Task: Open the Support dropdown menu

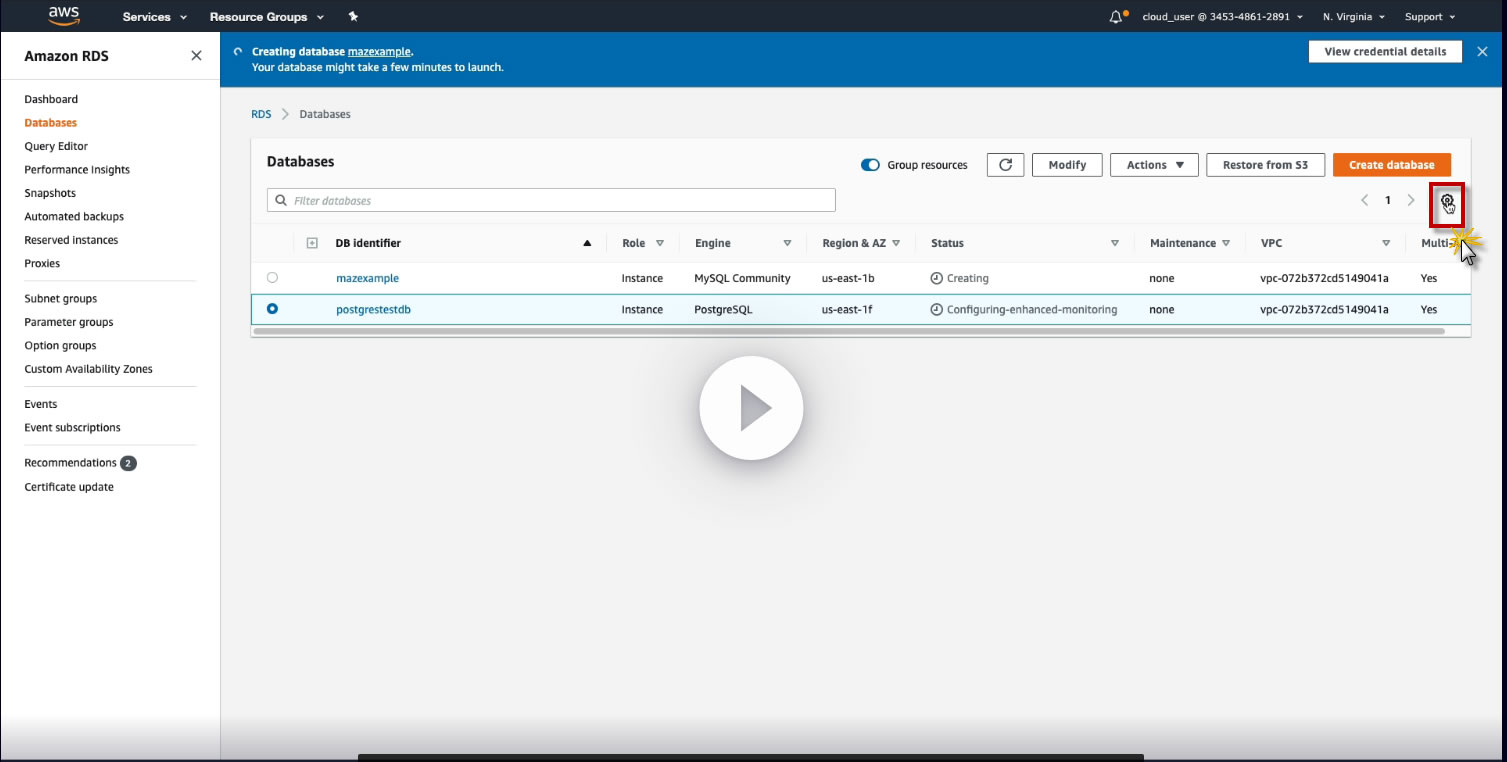Action: 1429,17
